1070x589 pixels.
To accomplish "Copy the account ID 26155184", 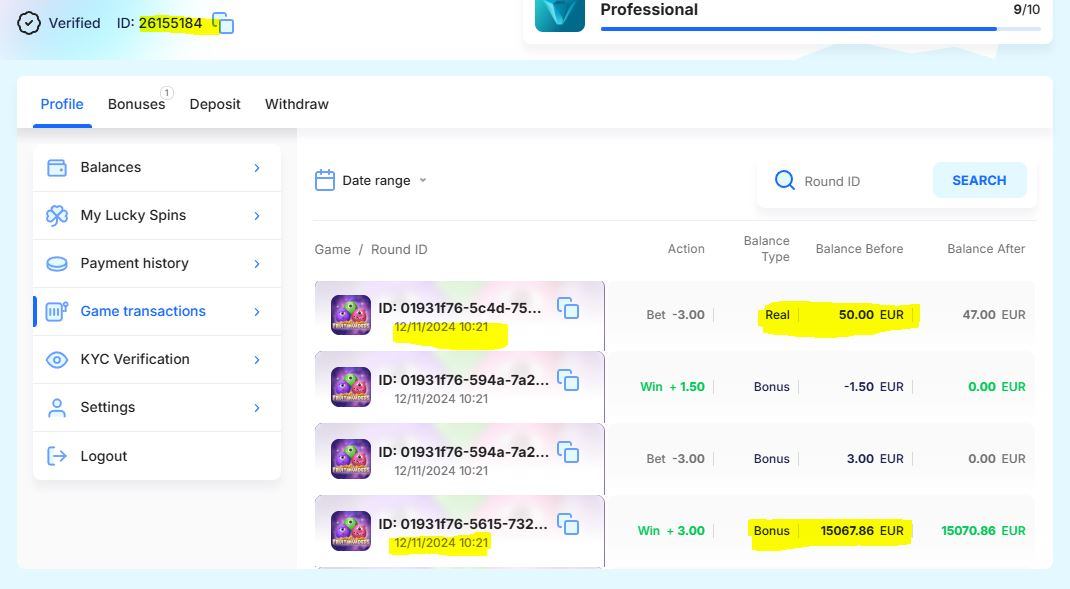I will click(224, 23).
